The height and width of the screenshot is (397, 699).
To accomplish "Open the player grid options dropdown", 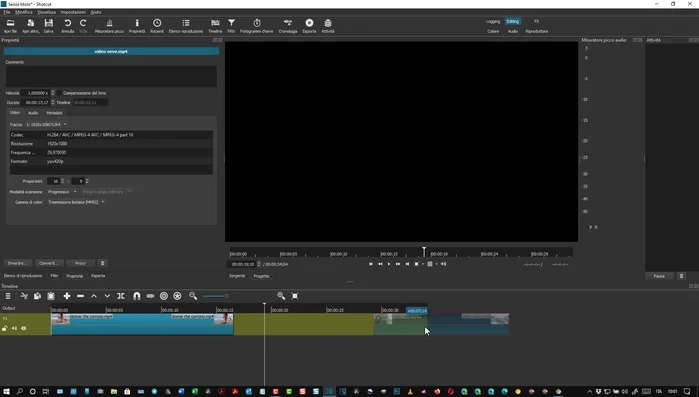I will (436, 264).
